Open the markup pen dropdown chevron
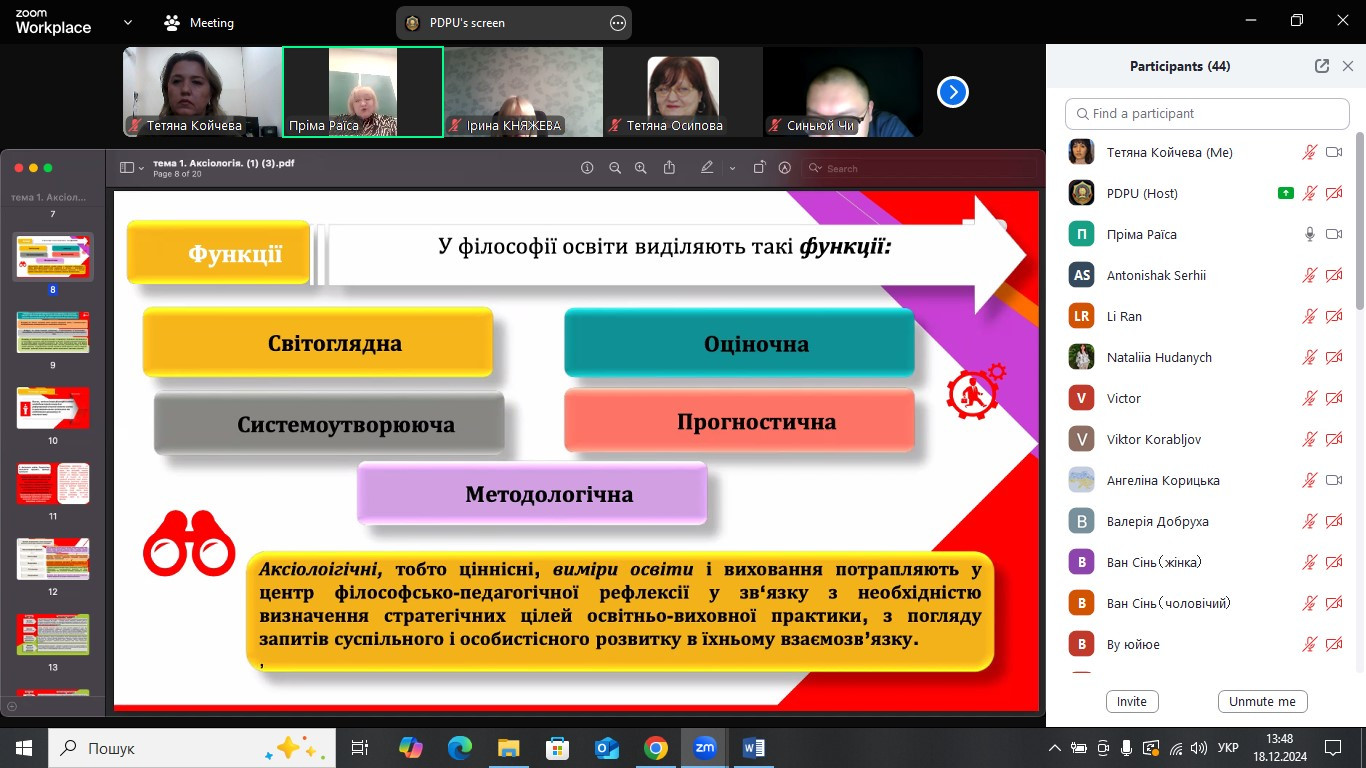Viewport: 1366px width, 768px height. tap(732, 168)
